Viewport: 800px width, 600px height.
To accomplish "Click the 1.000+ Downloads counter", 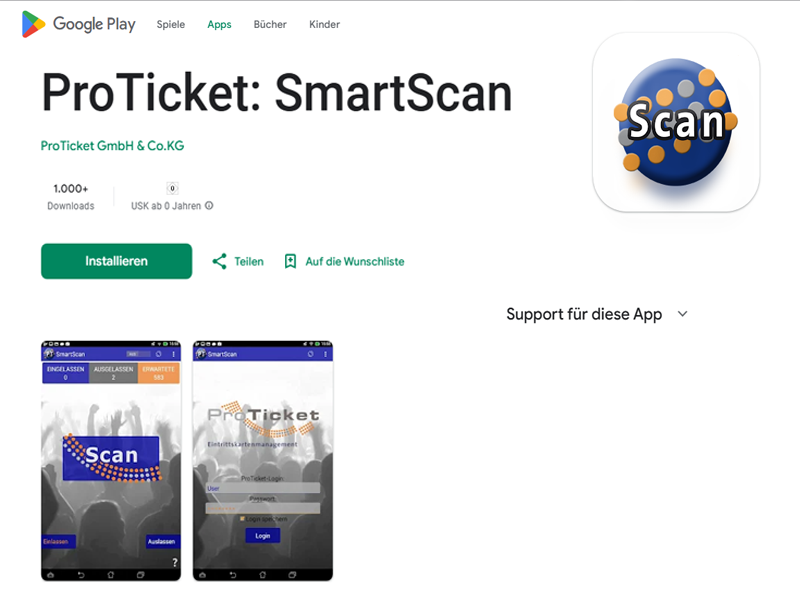I will (71, 196).
